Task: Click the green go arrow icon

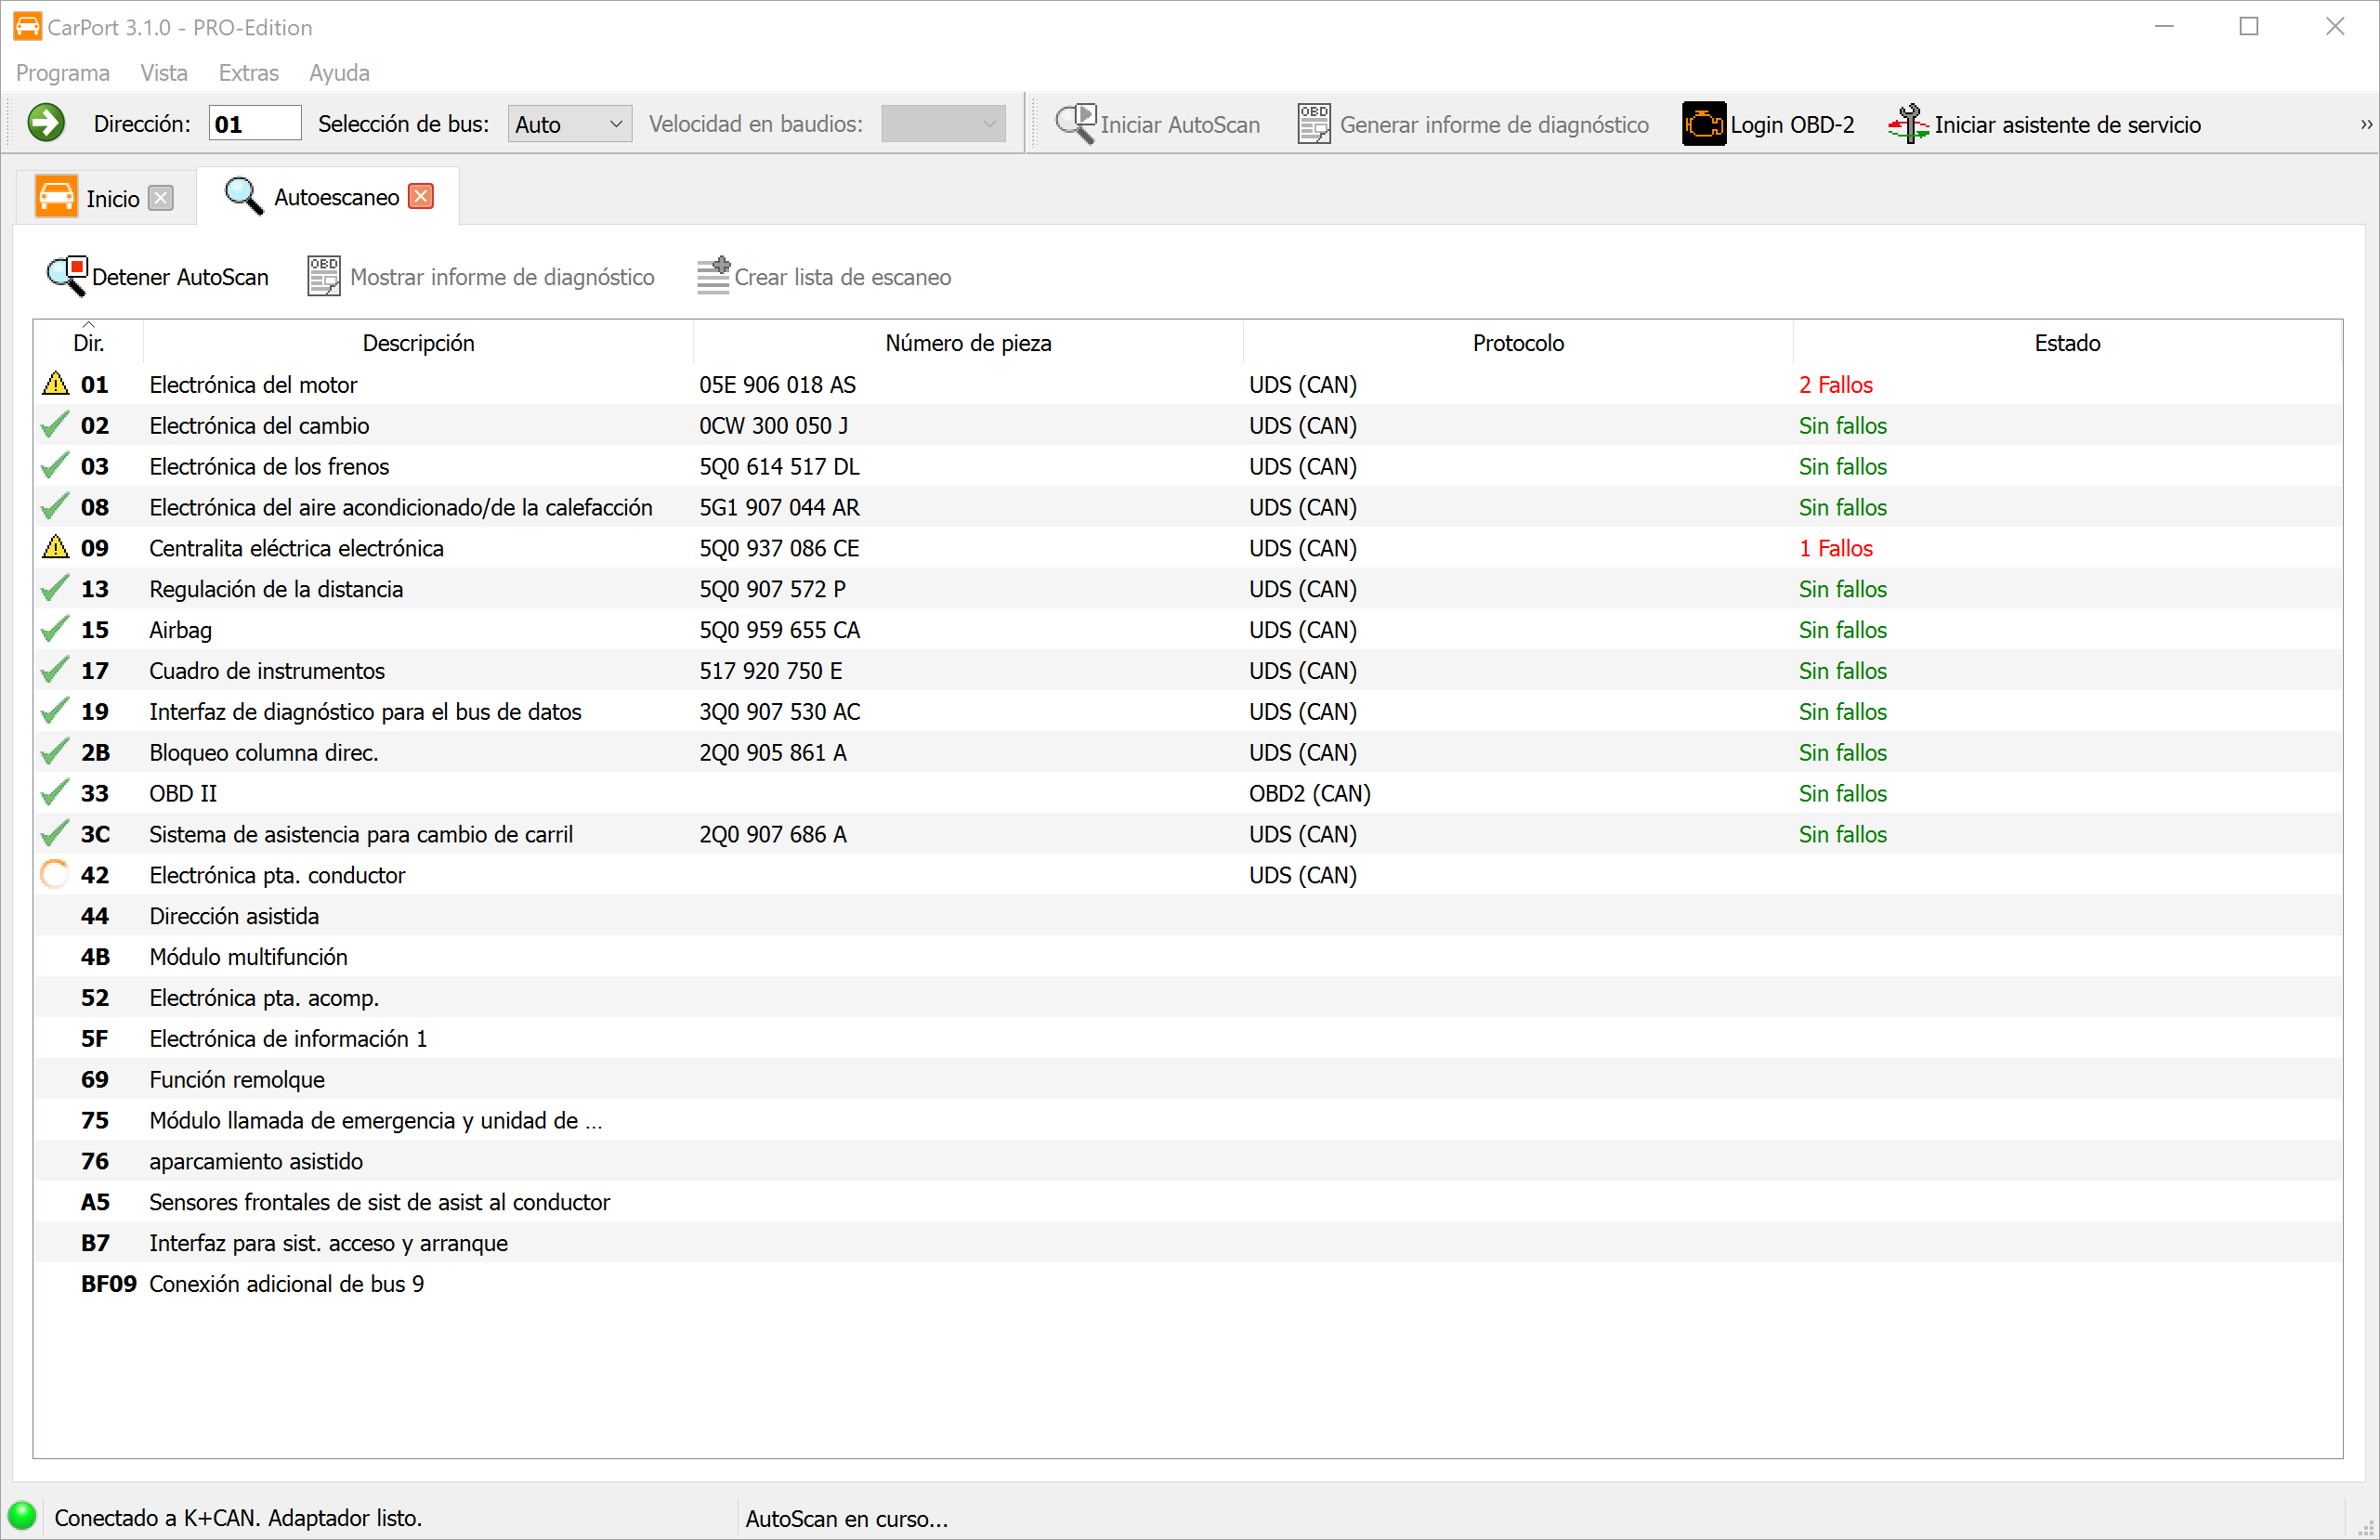Action: click(46, 123)
